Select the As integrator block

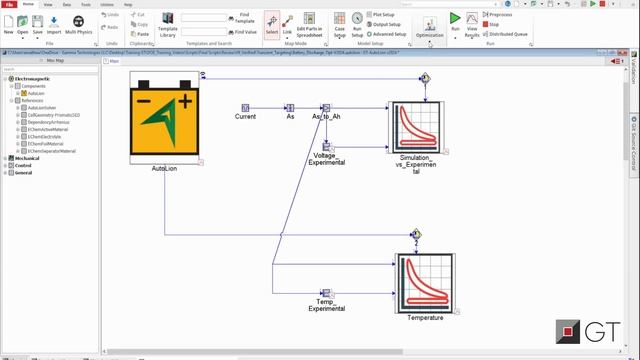pyautogui.click(x=290, y=108)
